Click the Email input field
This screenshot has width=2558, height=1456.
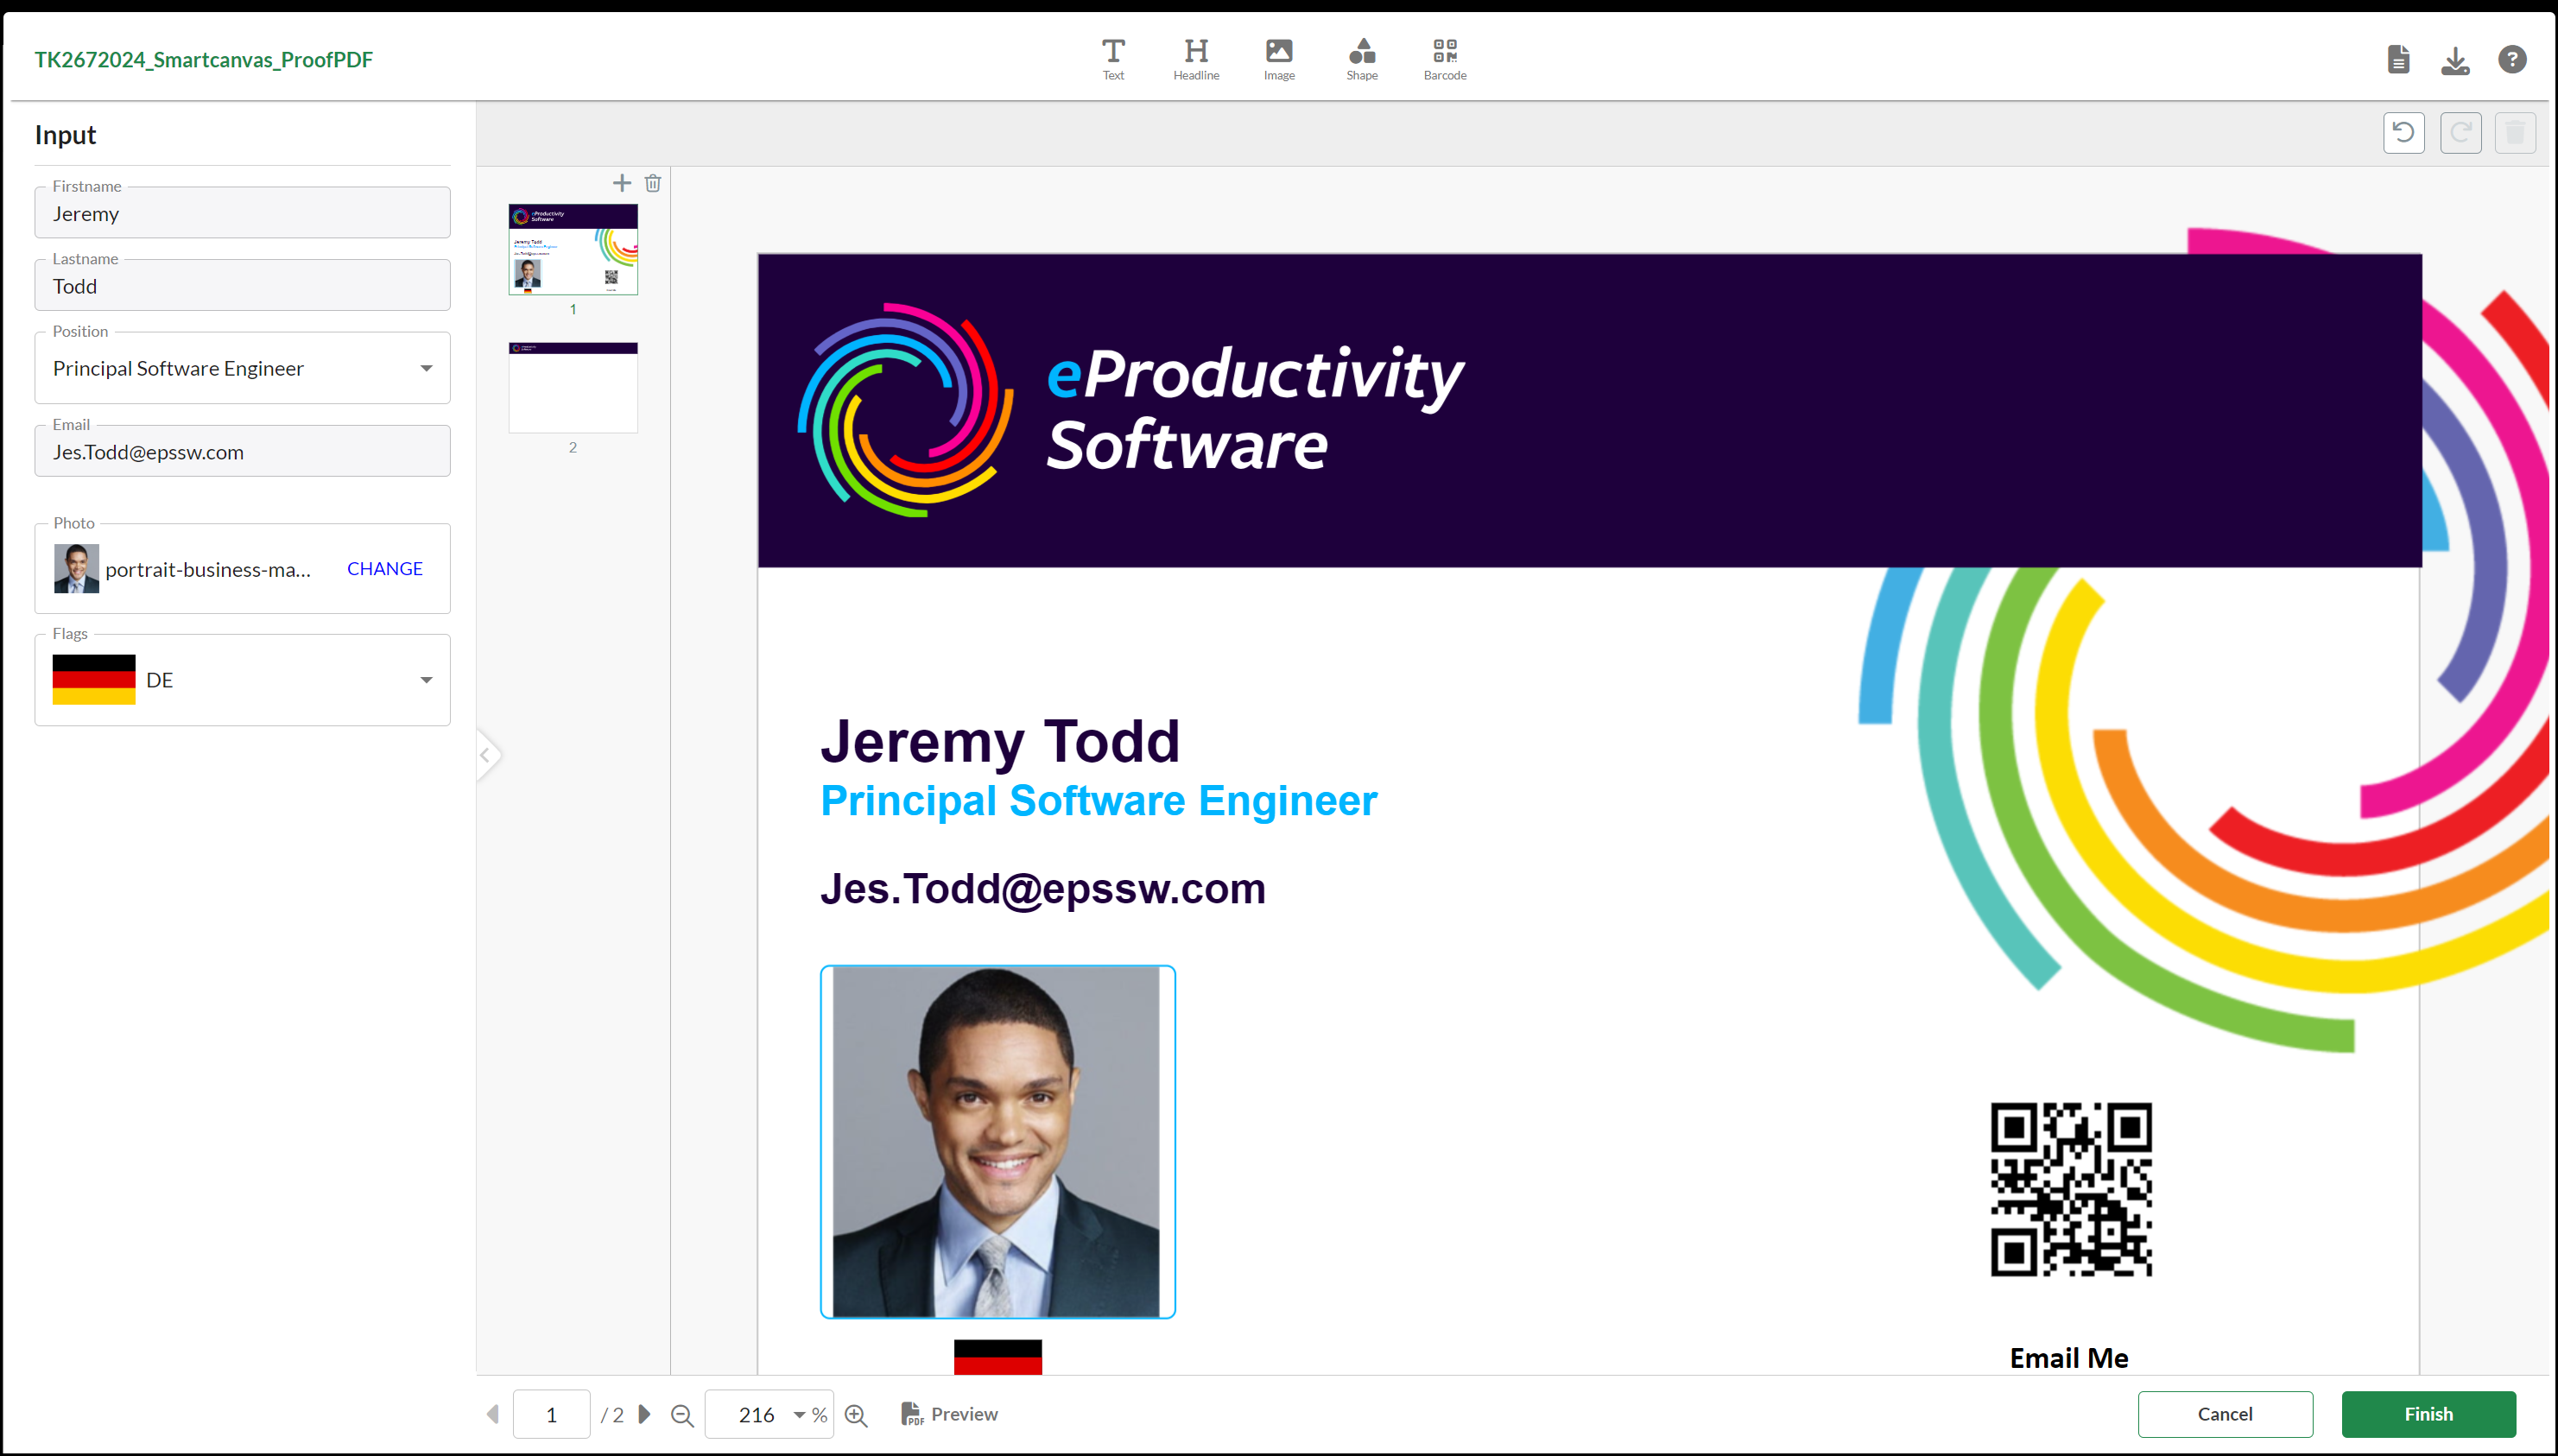[242, 452]
